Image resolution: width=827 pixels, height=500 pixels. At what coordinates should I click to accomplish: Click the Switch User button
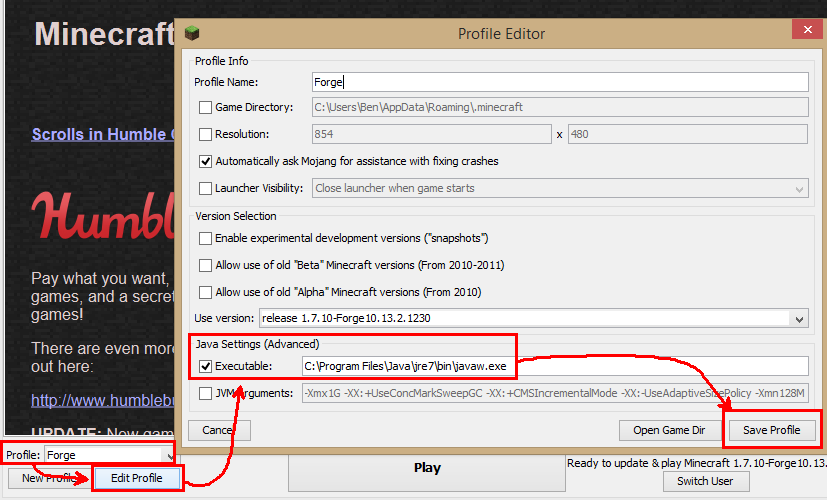(705, 481)
